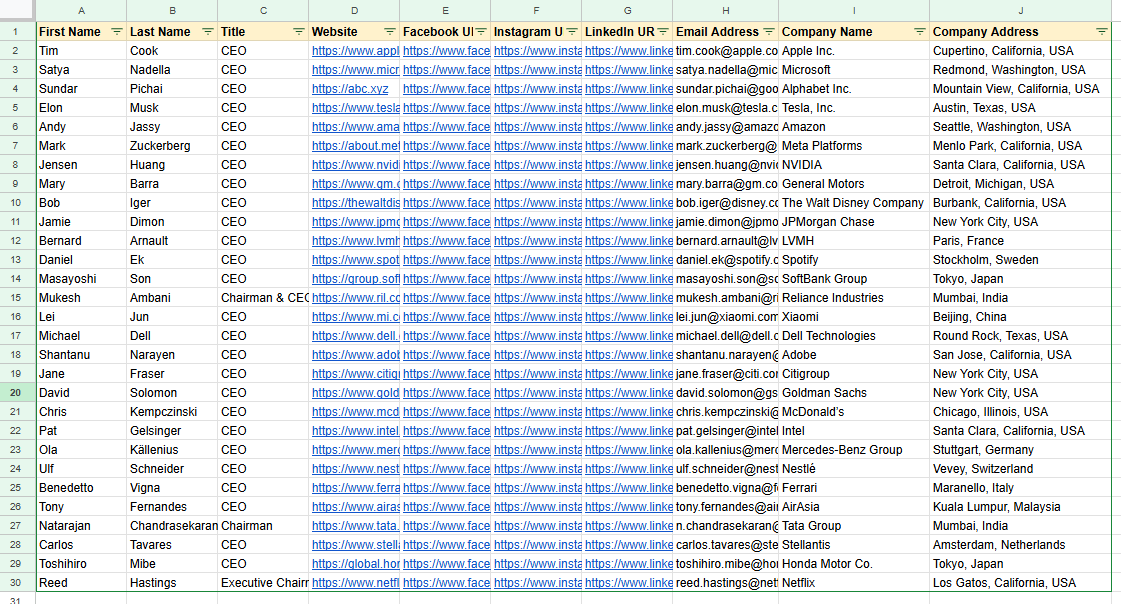Viewport: 1121px width, 604px height.
Task: Select lei.jun@xiaomi email cell
Action: 726,317
